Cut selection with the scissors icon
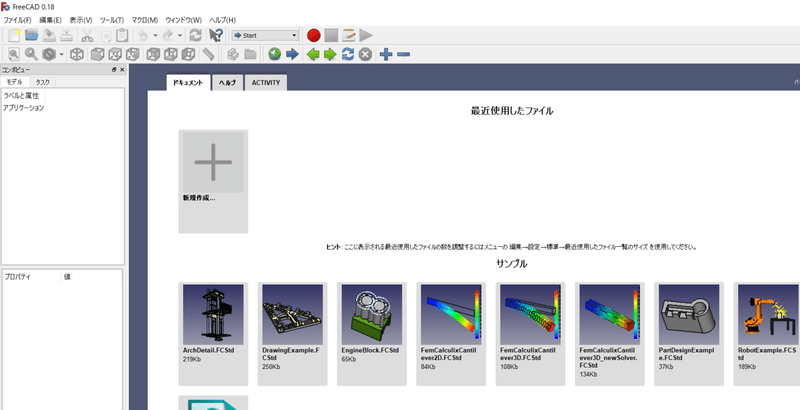The height and width of the screenshot is (410, 800). [87, 35]
